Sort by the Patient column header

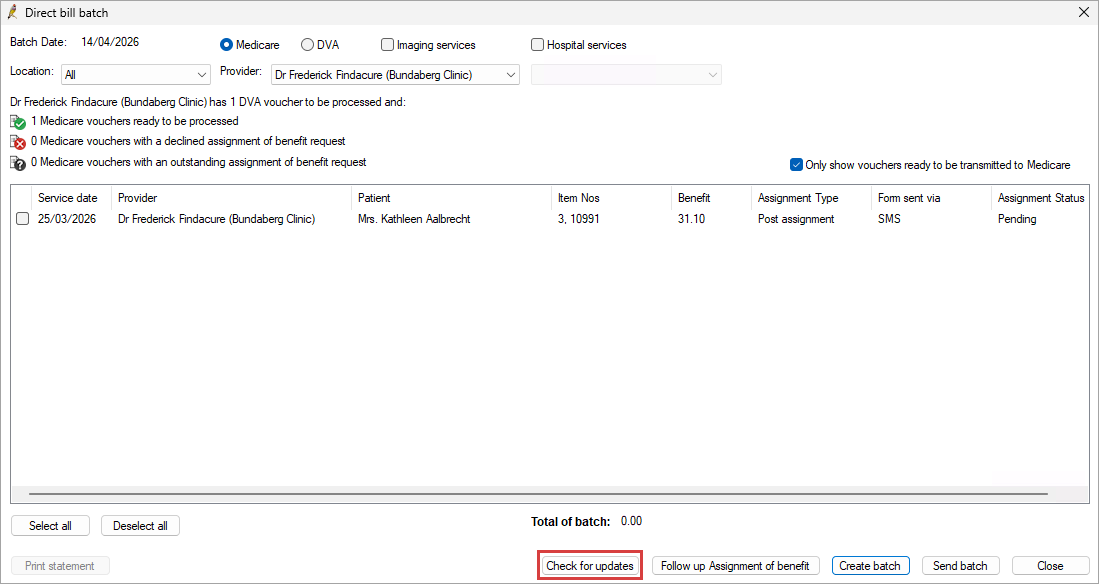(x=451, y=198)
